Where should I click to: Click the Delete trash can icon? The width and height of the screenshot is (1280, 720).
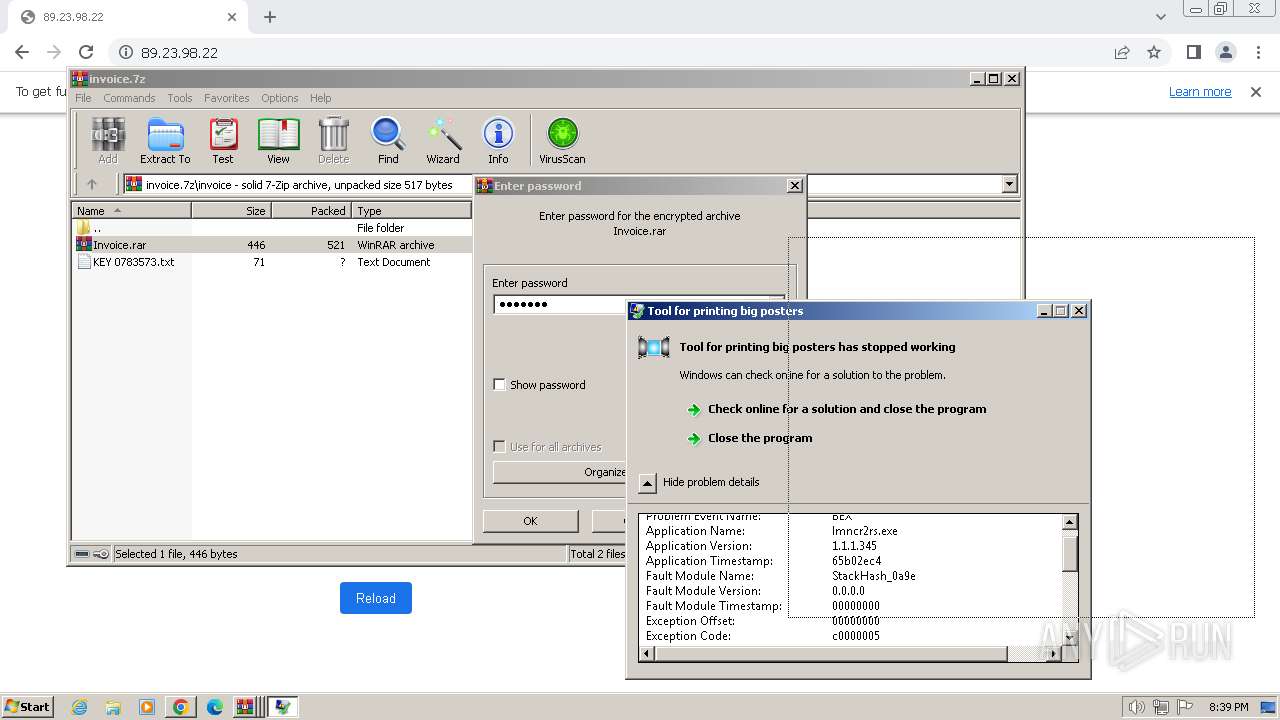(333, 140)
